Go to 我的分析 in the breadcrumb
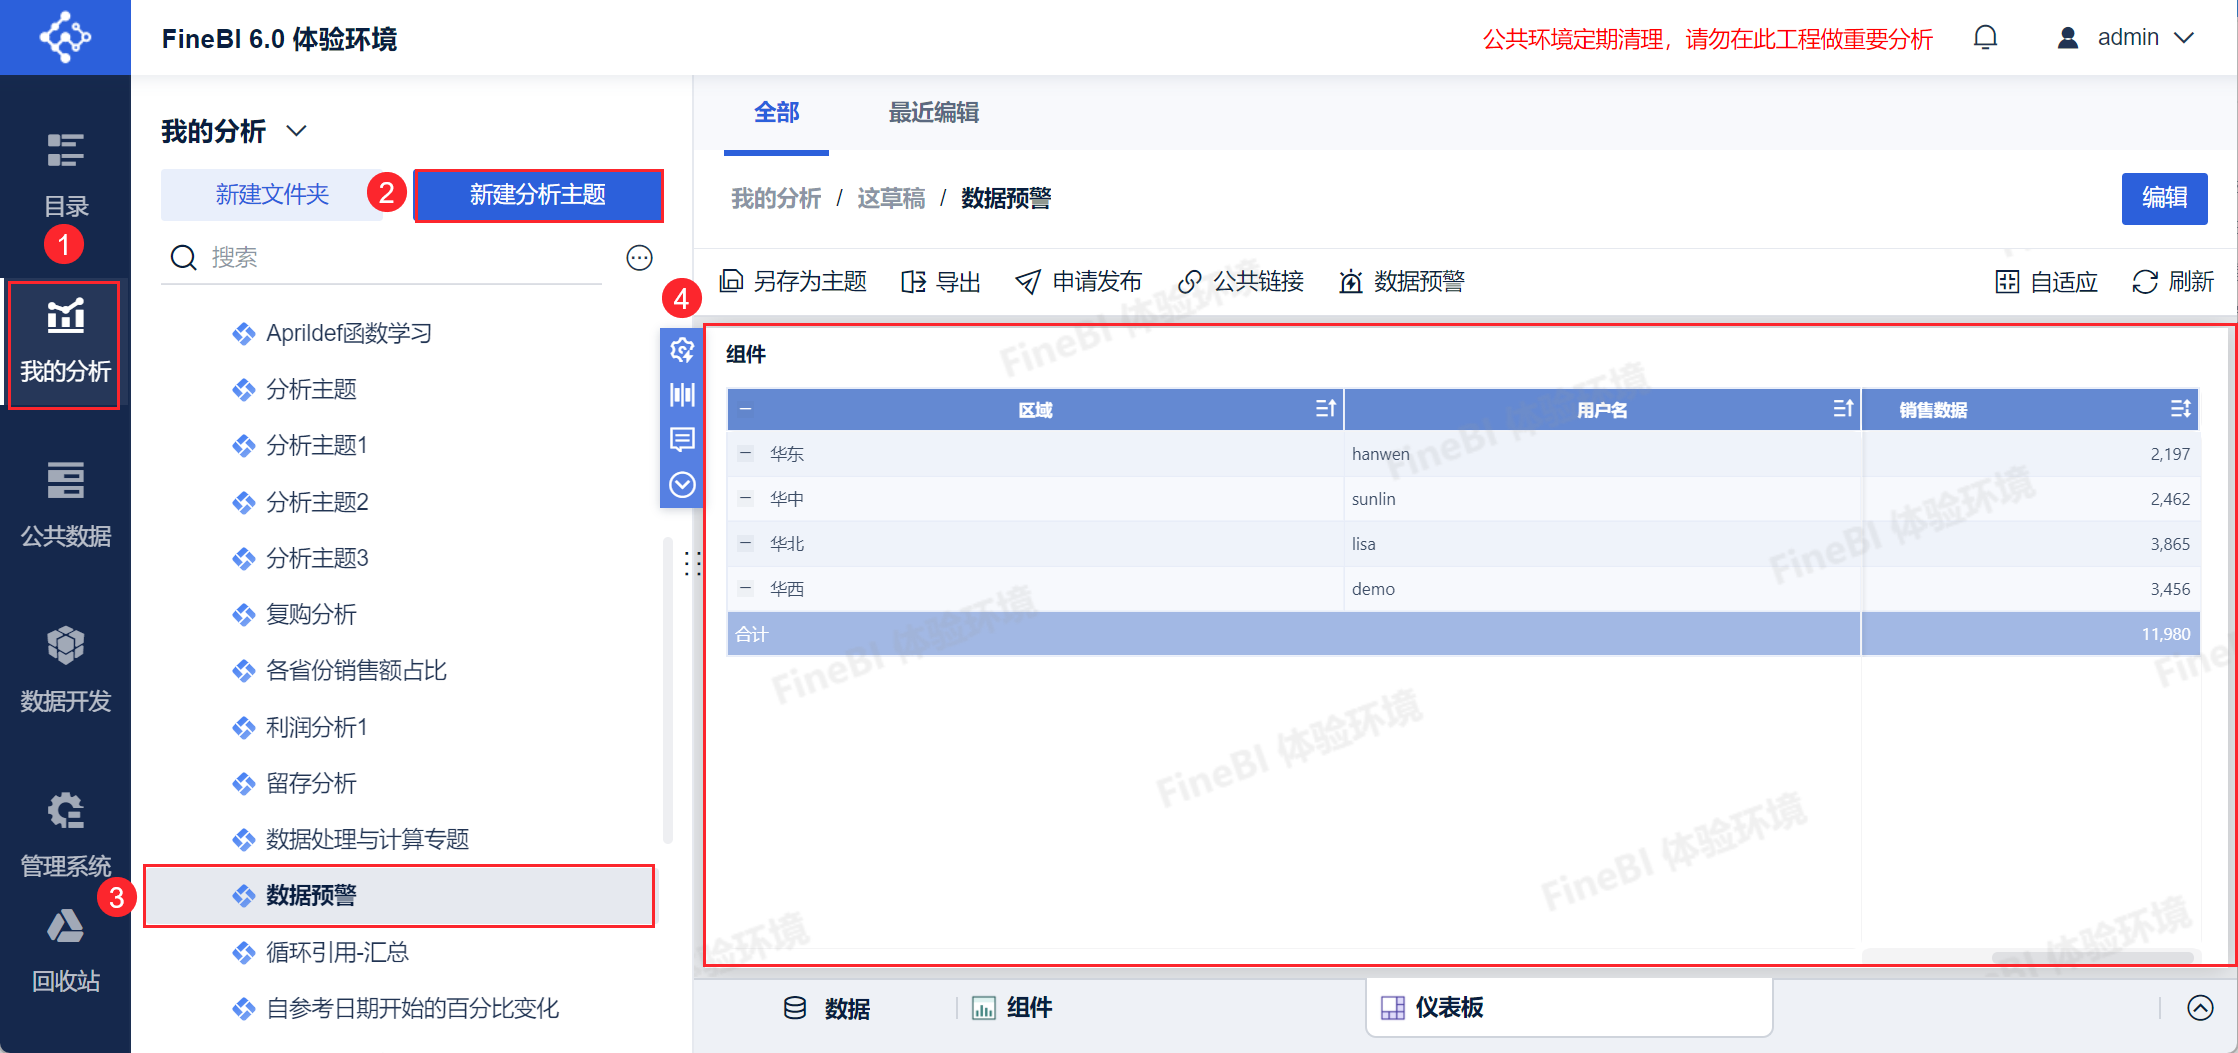This screenshot has width=2238, height=1053. [x=776, y=198]
